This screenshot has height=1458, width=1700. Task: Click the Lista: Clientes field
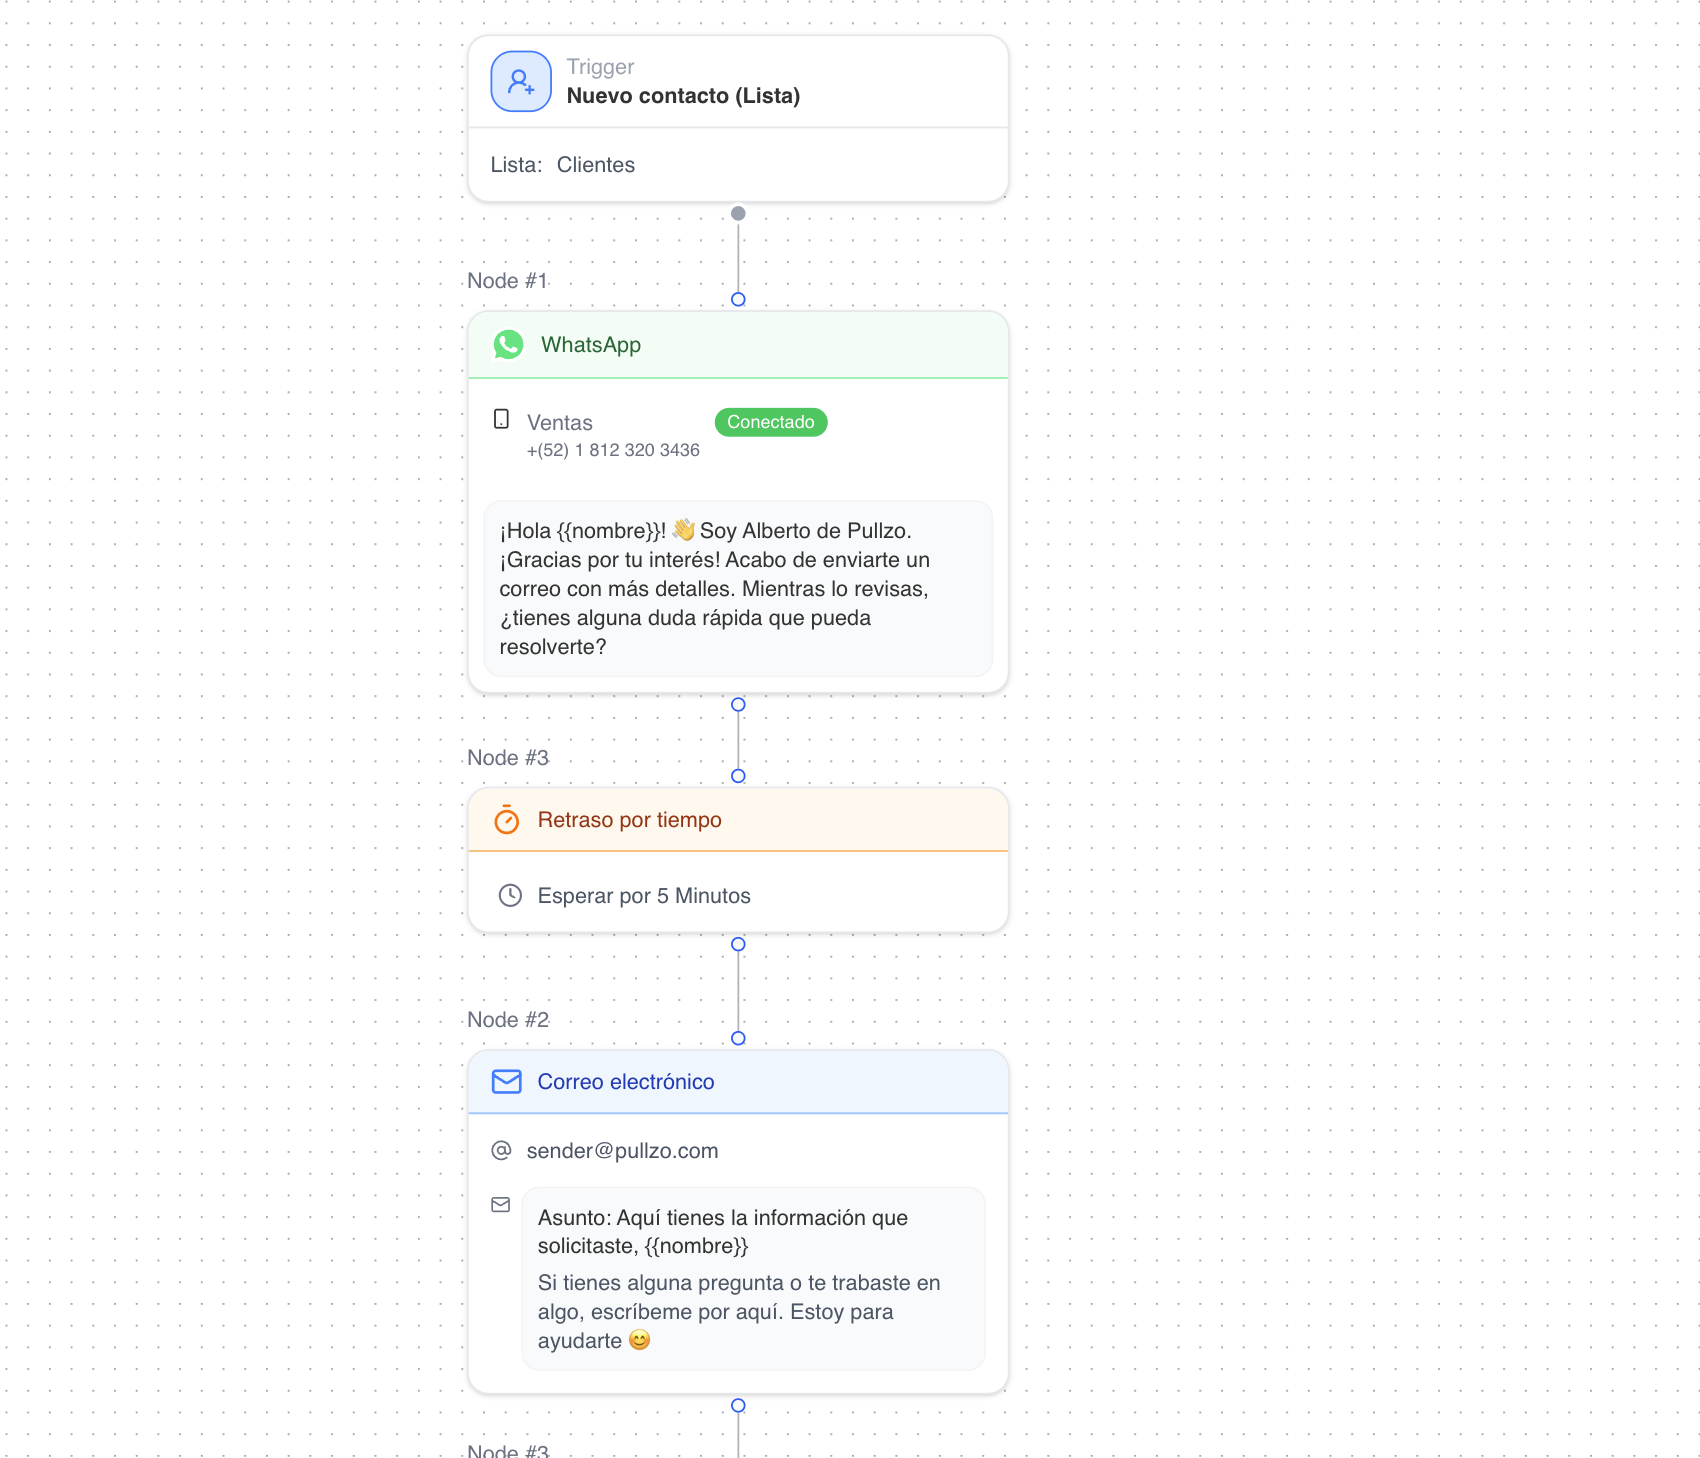pyautogui.click(x=563, y=165)
